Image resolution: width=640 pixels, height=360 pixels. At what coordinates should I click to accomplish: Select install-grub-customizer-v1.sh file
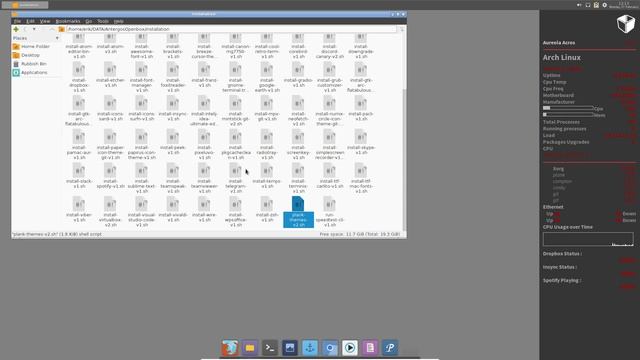[329, 78]
